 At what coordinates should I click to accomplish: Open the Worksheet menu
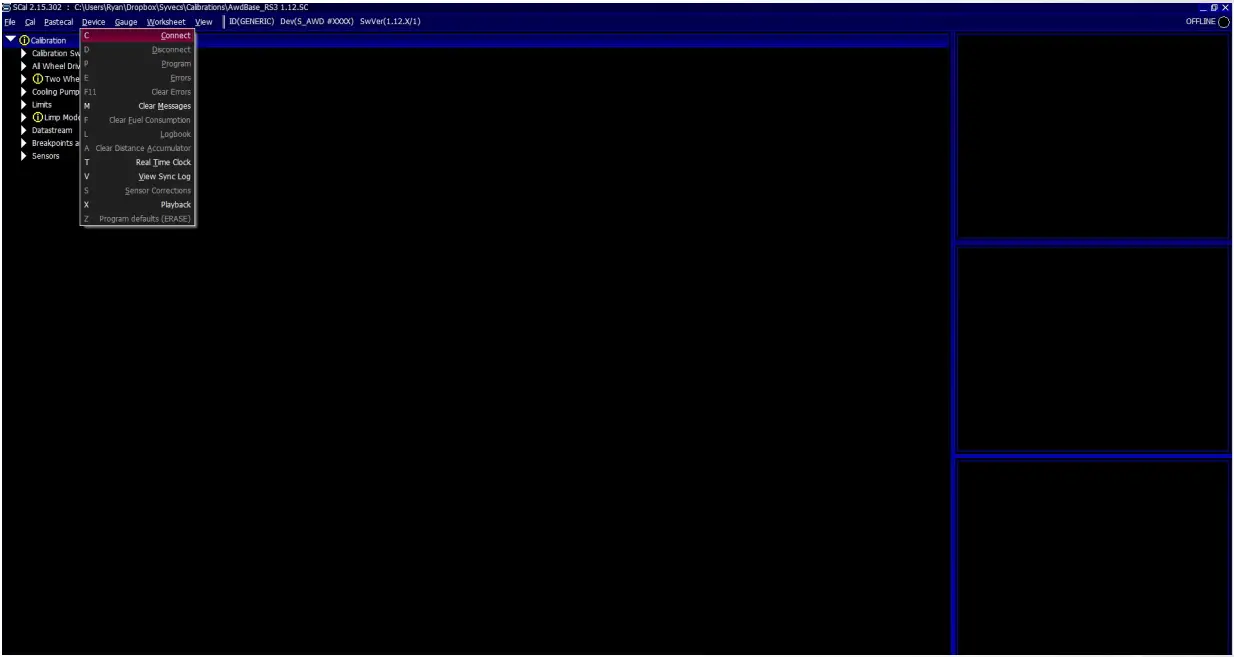166,22
